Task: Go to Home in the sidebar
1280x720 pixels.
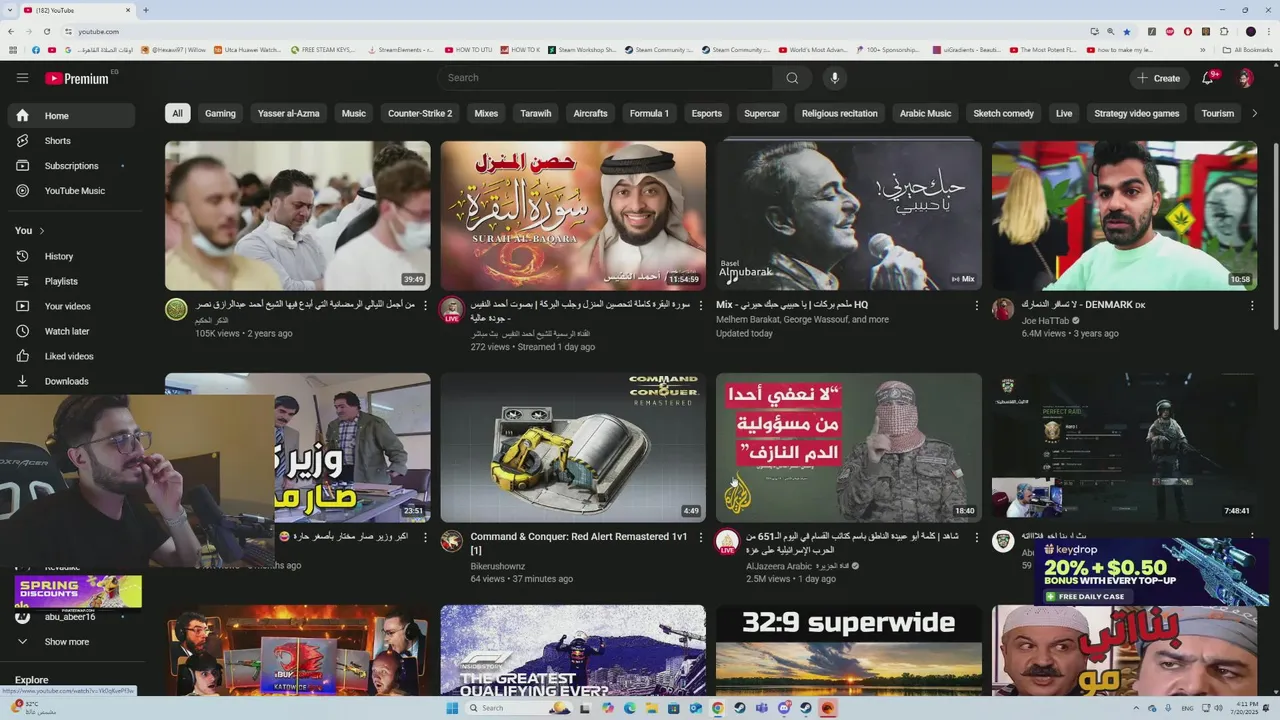Action: 70,116
